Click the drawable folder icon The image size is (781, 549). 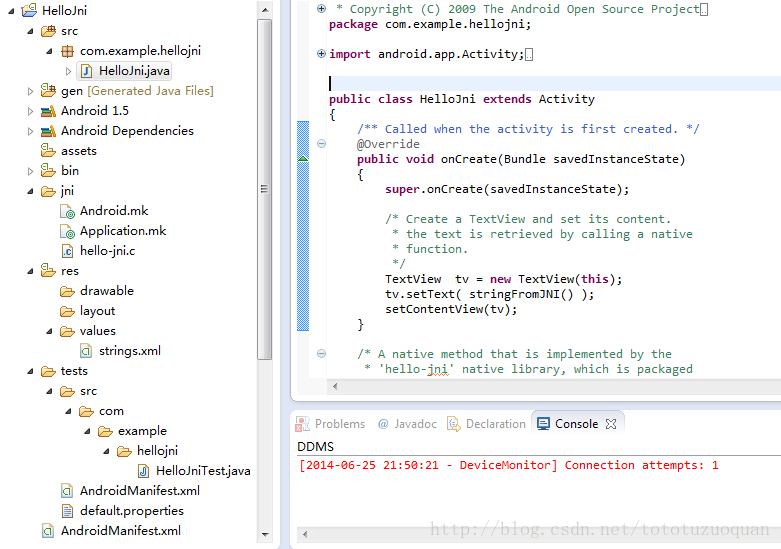pyautogui.click(x=67, y=291)
